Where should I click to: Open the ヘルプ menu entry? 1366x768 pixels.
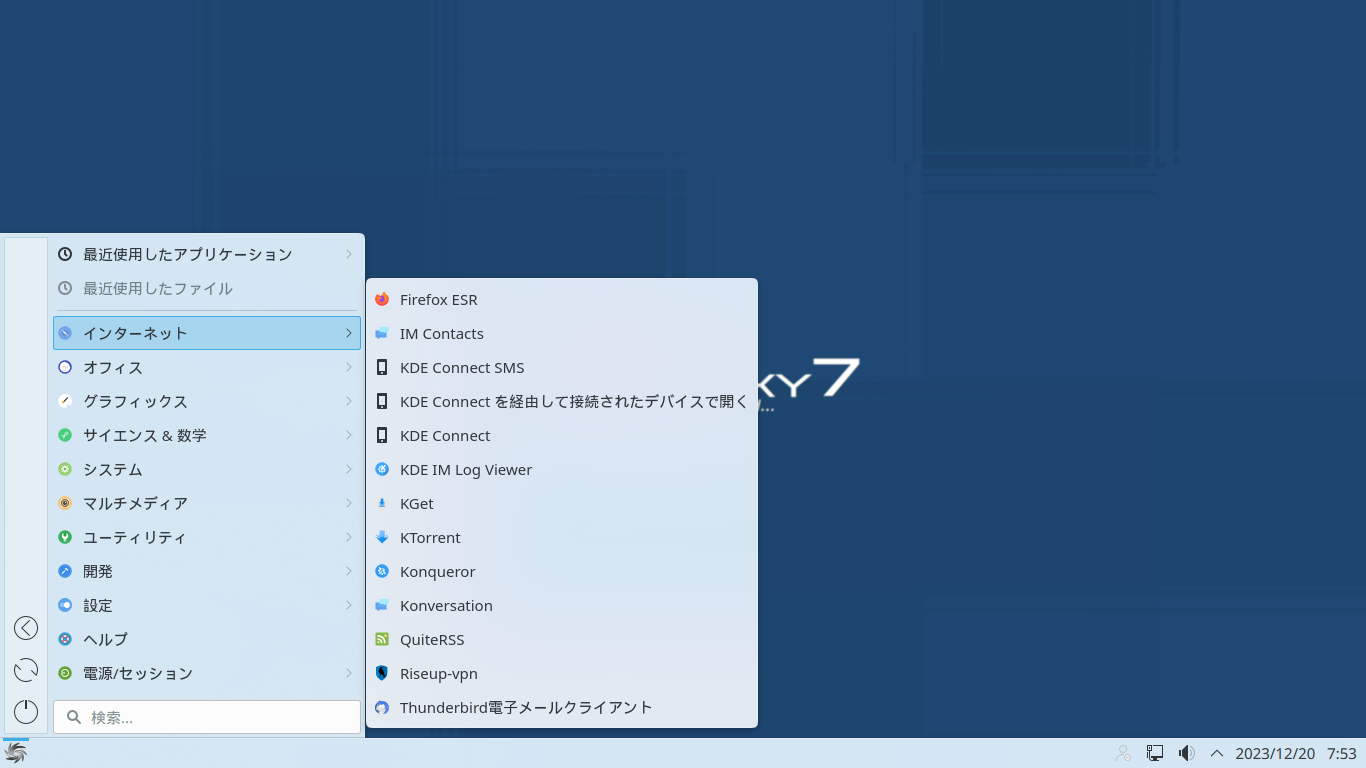click(x=207, y=639)
